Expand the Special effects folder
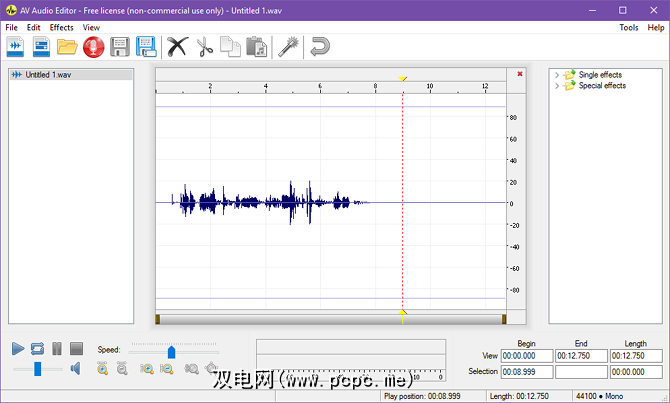This screenshot has width=670, height=403. click(x=557, y=86)
